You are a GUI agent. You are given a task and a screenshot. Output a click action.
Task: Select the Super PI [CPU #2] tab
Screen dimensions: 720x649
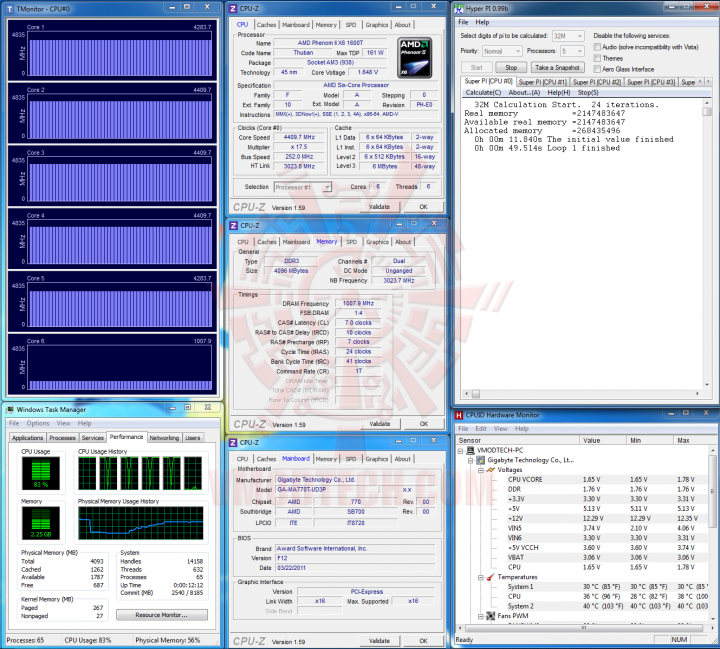click(596, 82)
